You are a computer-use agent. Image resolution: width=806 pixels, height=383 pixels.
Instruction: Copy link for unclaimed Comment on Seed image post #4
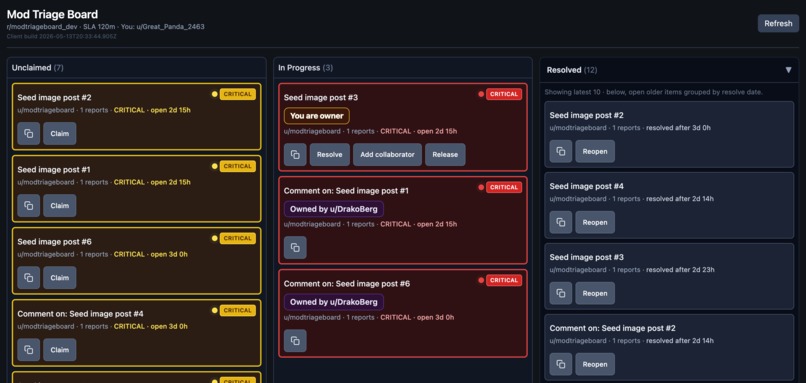click(28, 350)
